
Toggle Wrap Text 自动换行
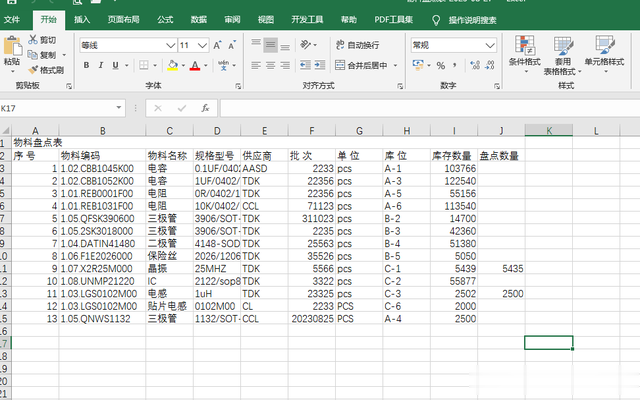(358, 45)
